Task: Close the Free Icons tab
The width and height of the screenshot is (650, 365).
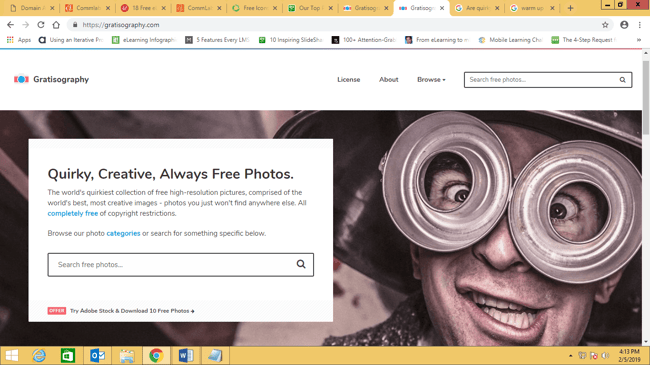Action: click(x=275, y=8)
